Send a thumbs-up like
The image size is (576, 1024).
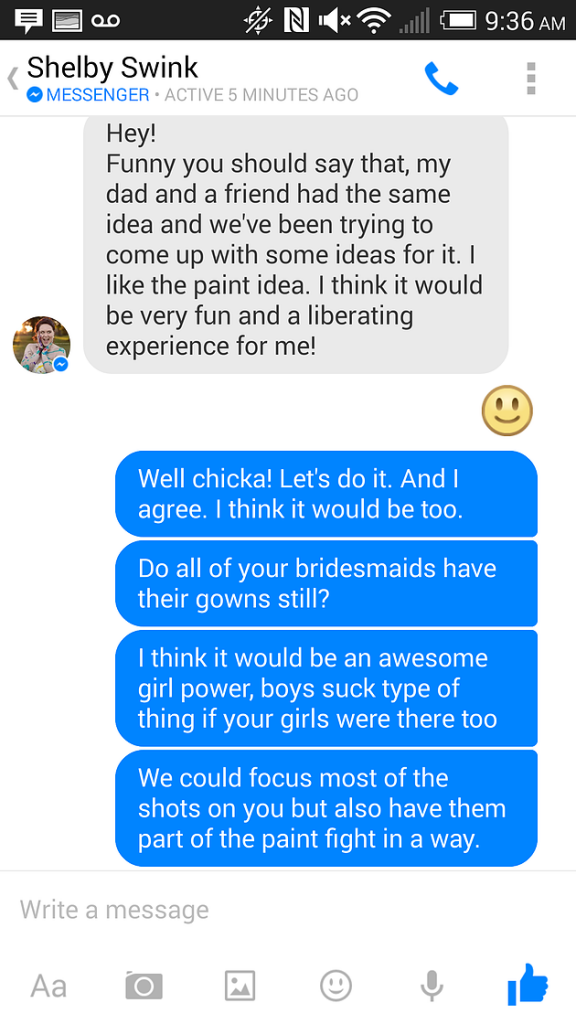click(x=528, y=984)
